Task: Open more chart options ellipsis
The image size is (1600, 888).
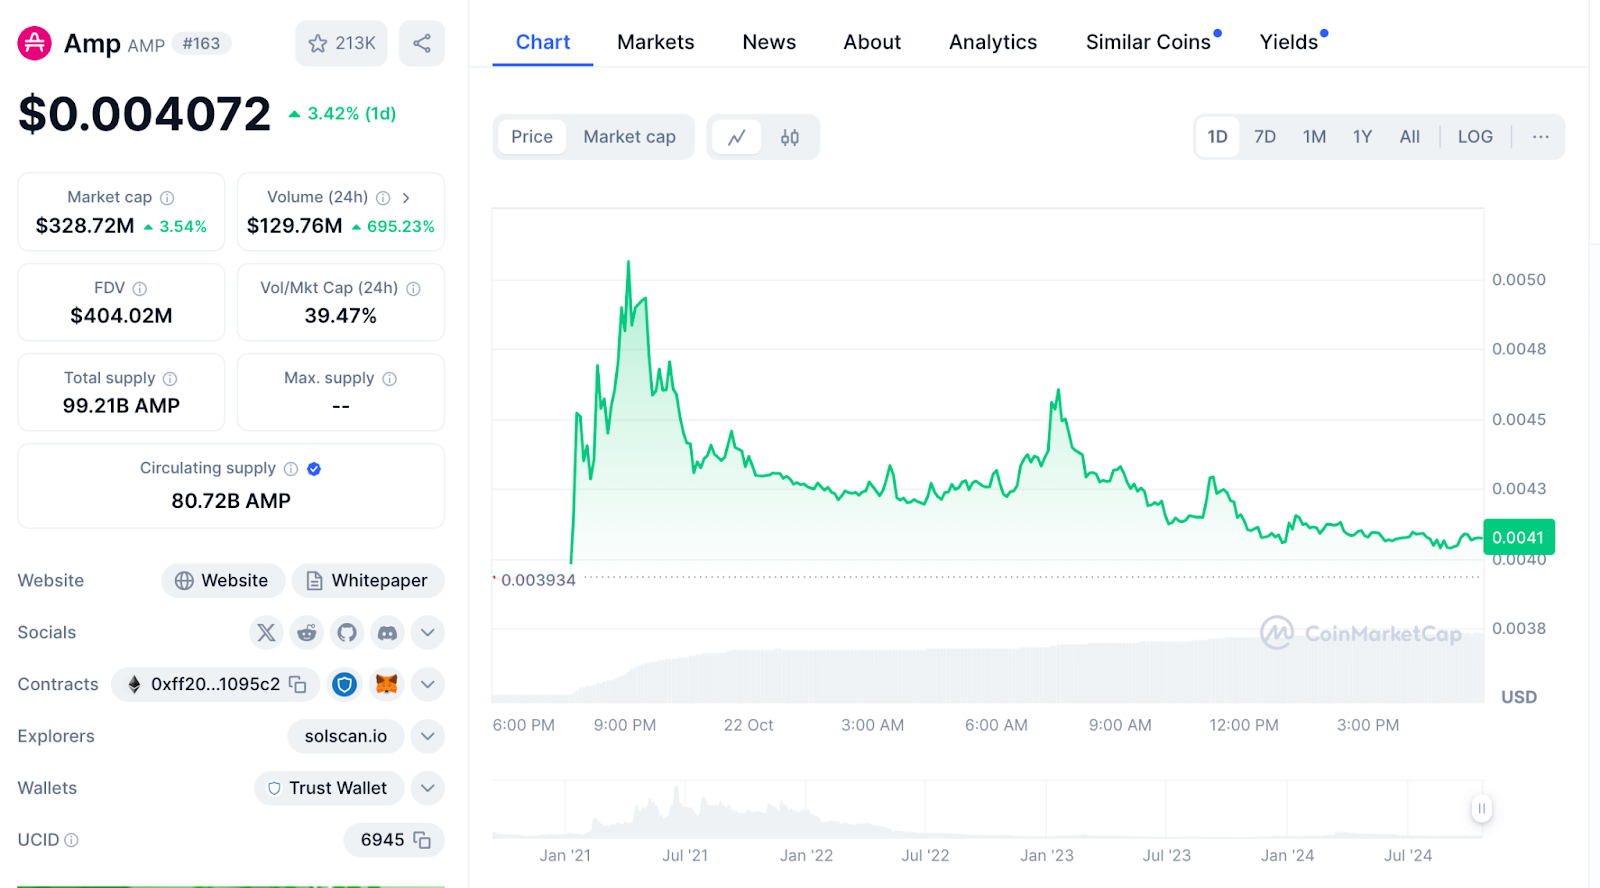Action: (x=1541, y=137)
